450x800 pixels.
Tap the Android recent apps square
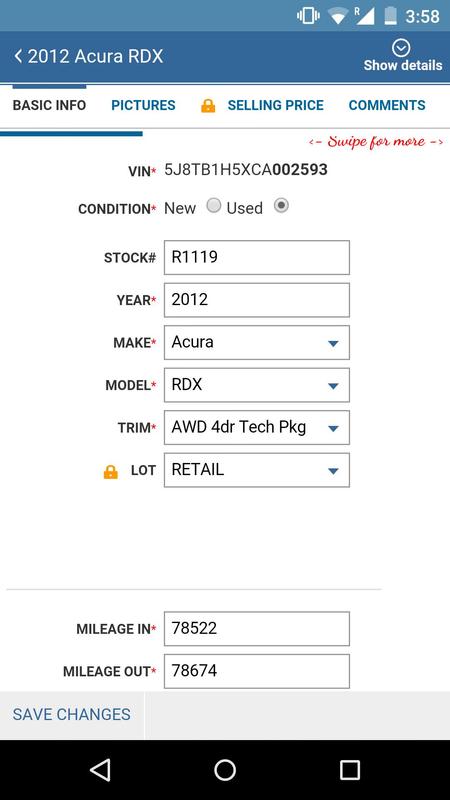(x=350, y=769)
